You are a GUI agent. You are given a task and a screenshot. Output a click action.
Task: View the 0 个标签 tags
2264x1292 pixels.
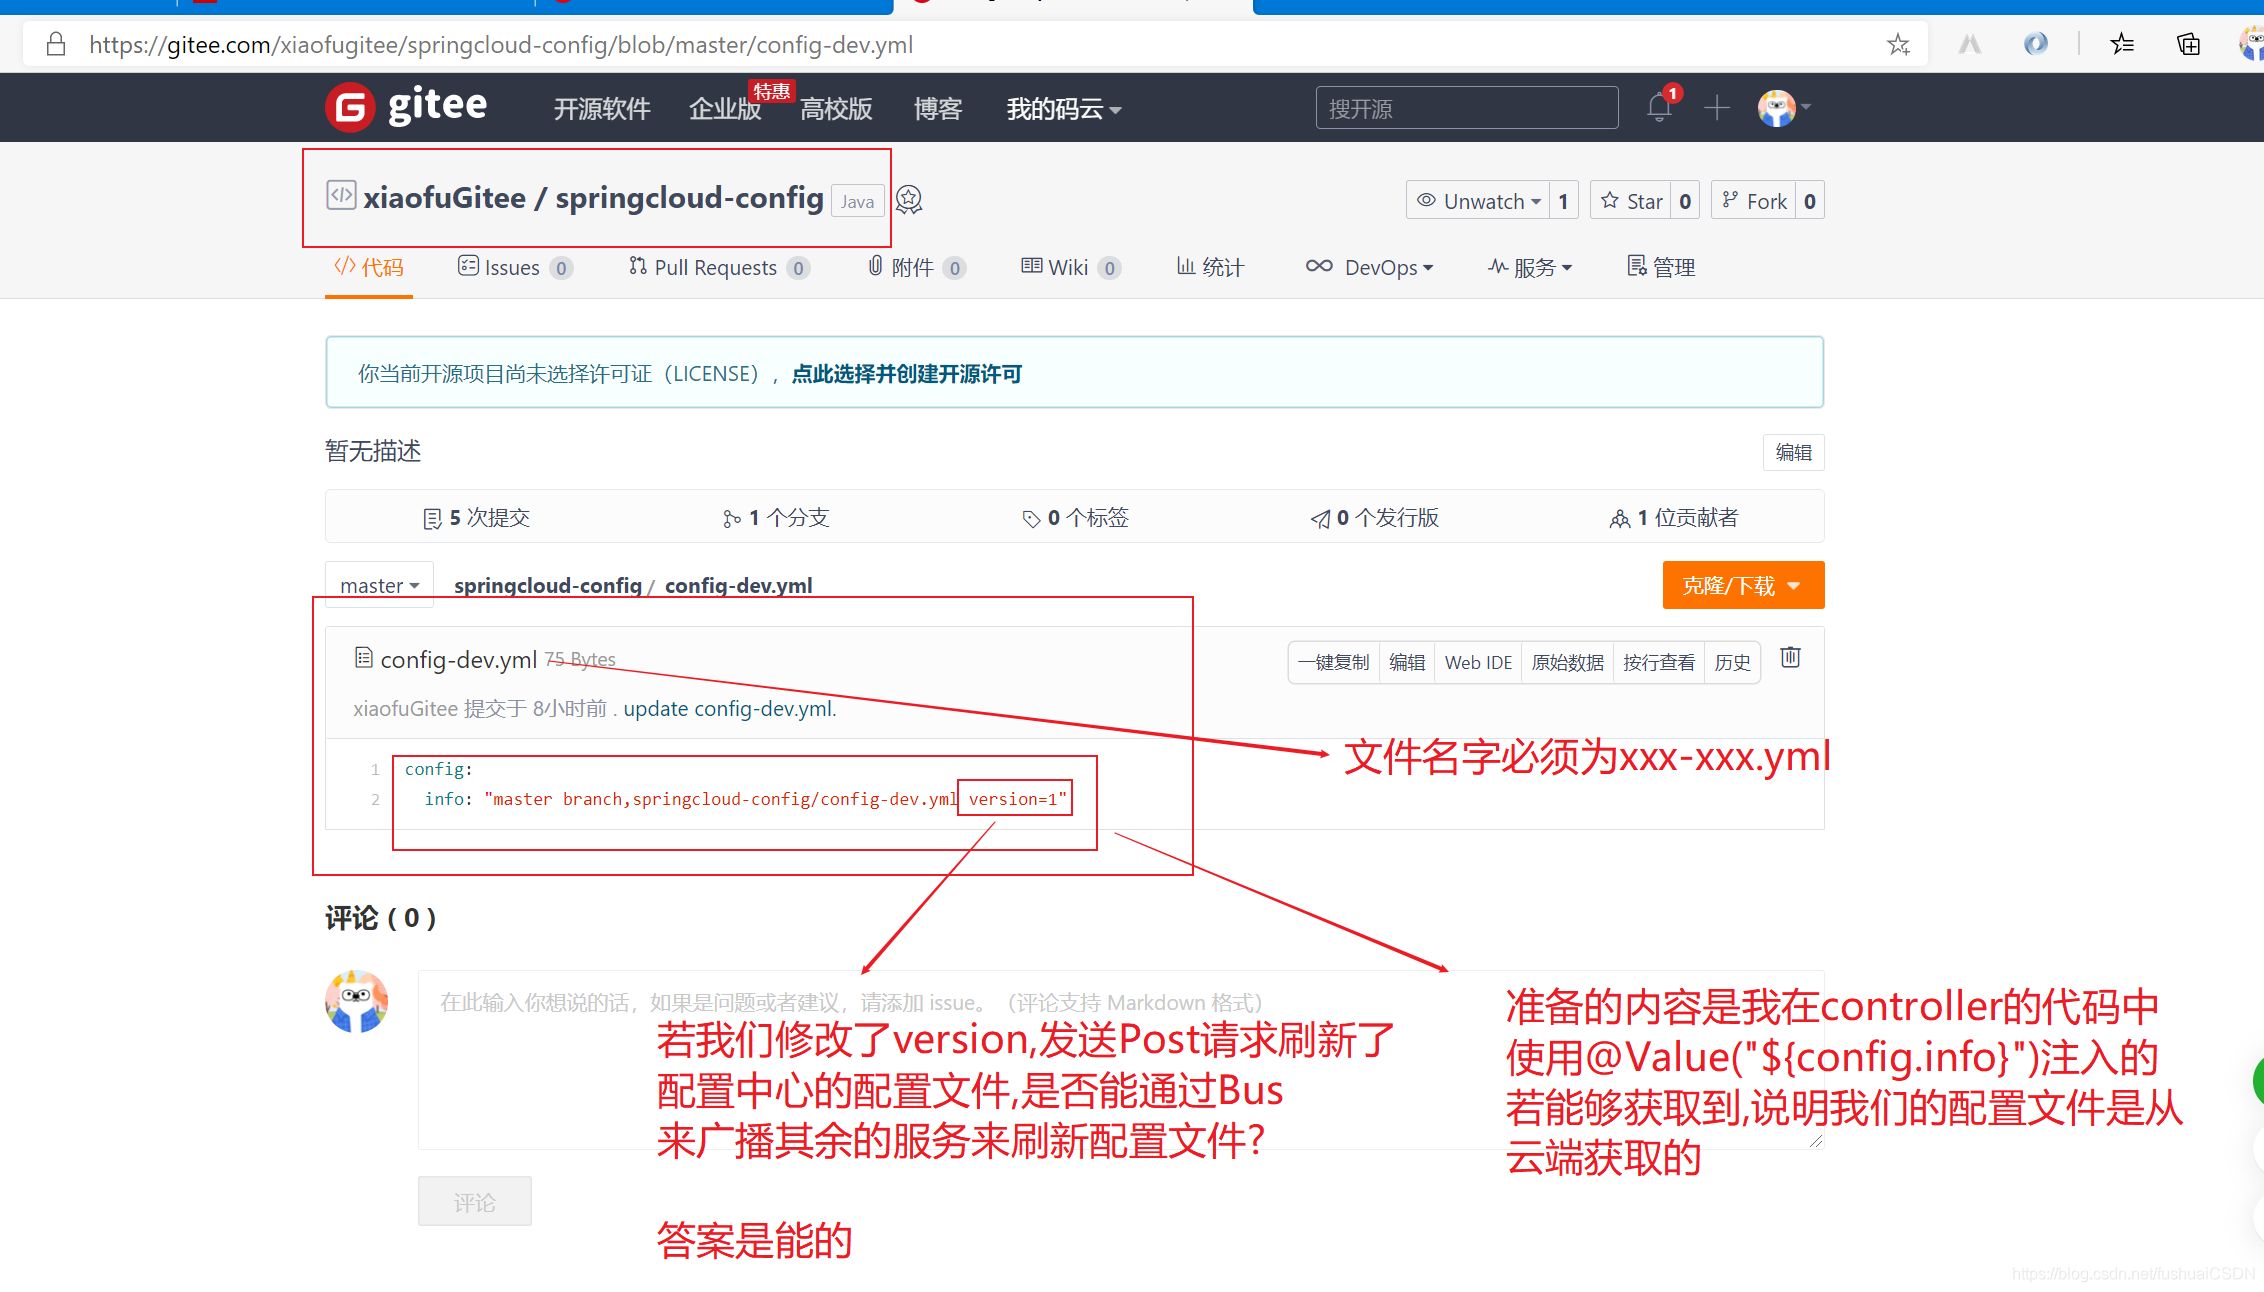coord(1075,518)
